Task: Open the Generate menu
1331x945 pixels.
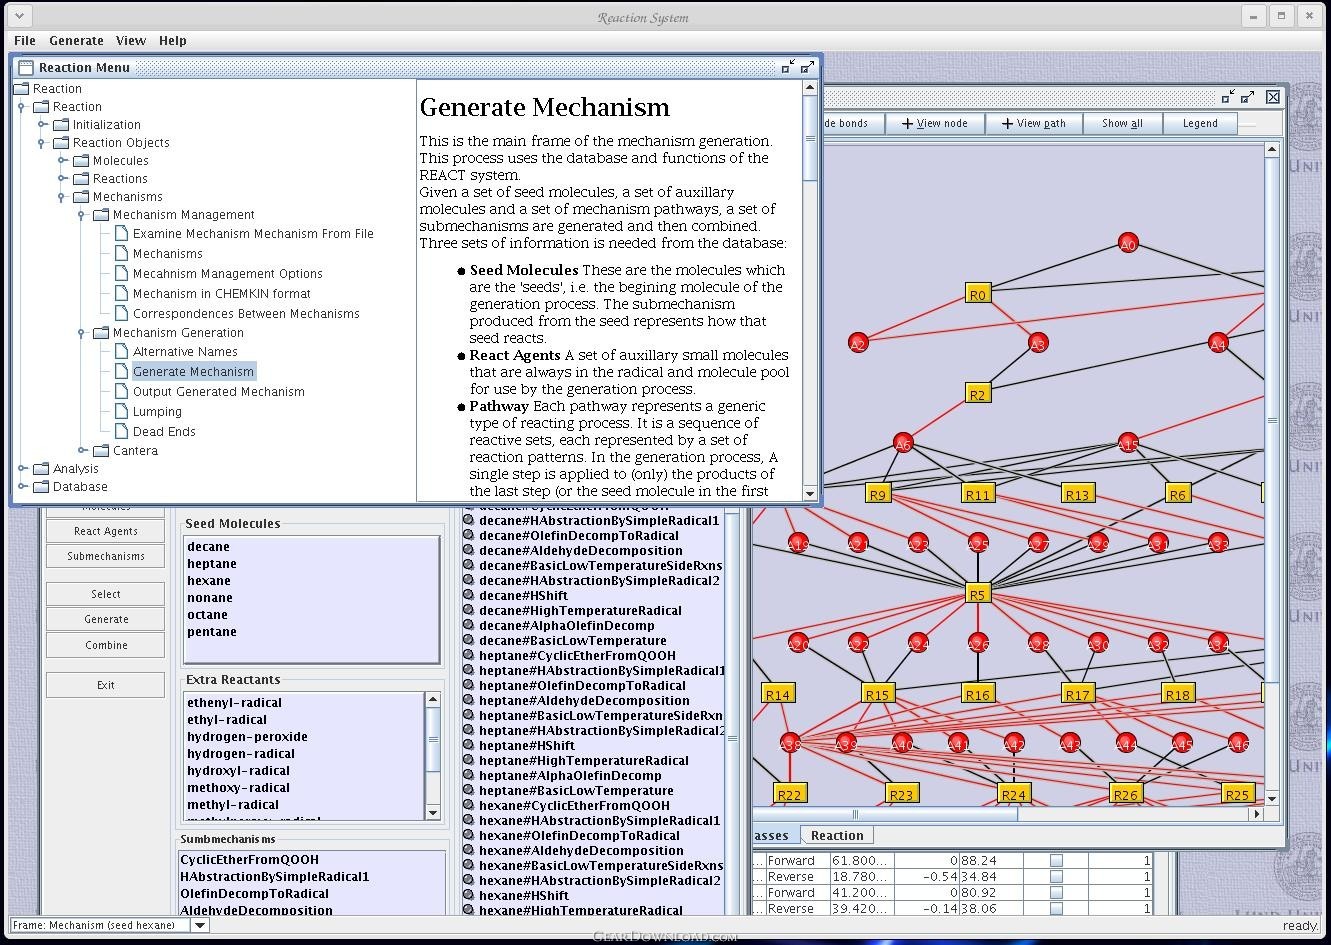Action: [x=76, y=40]
